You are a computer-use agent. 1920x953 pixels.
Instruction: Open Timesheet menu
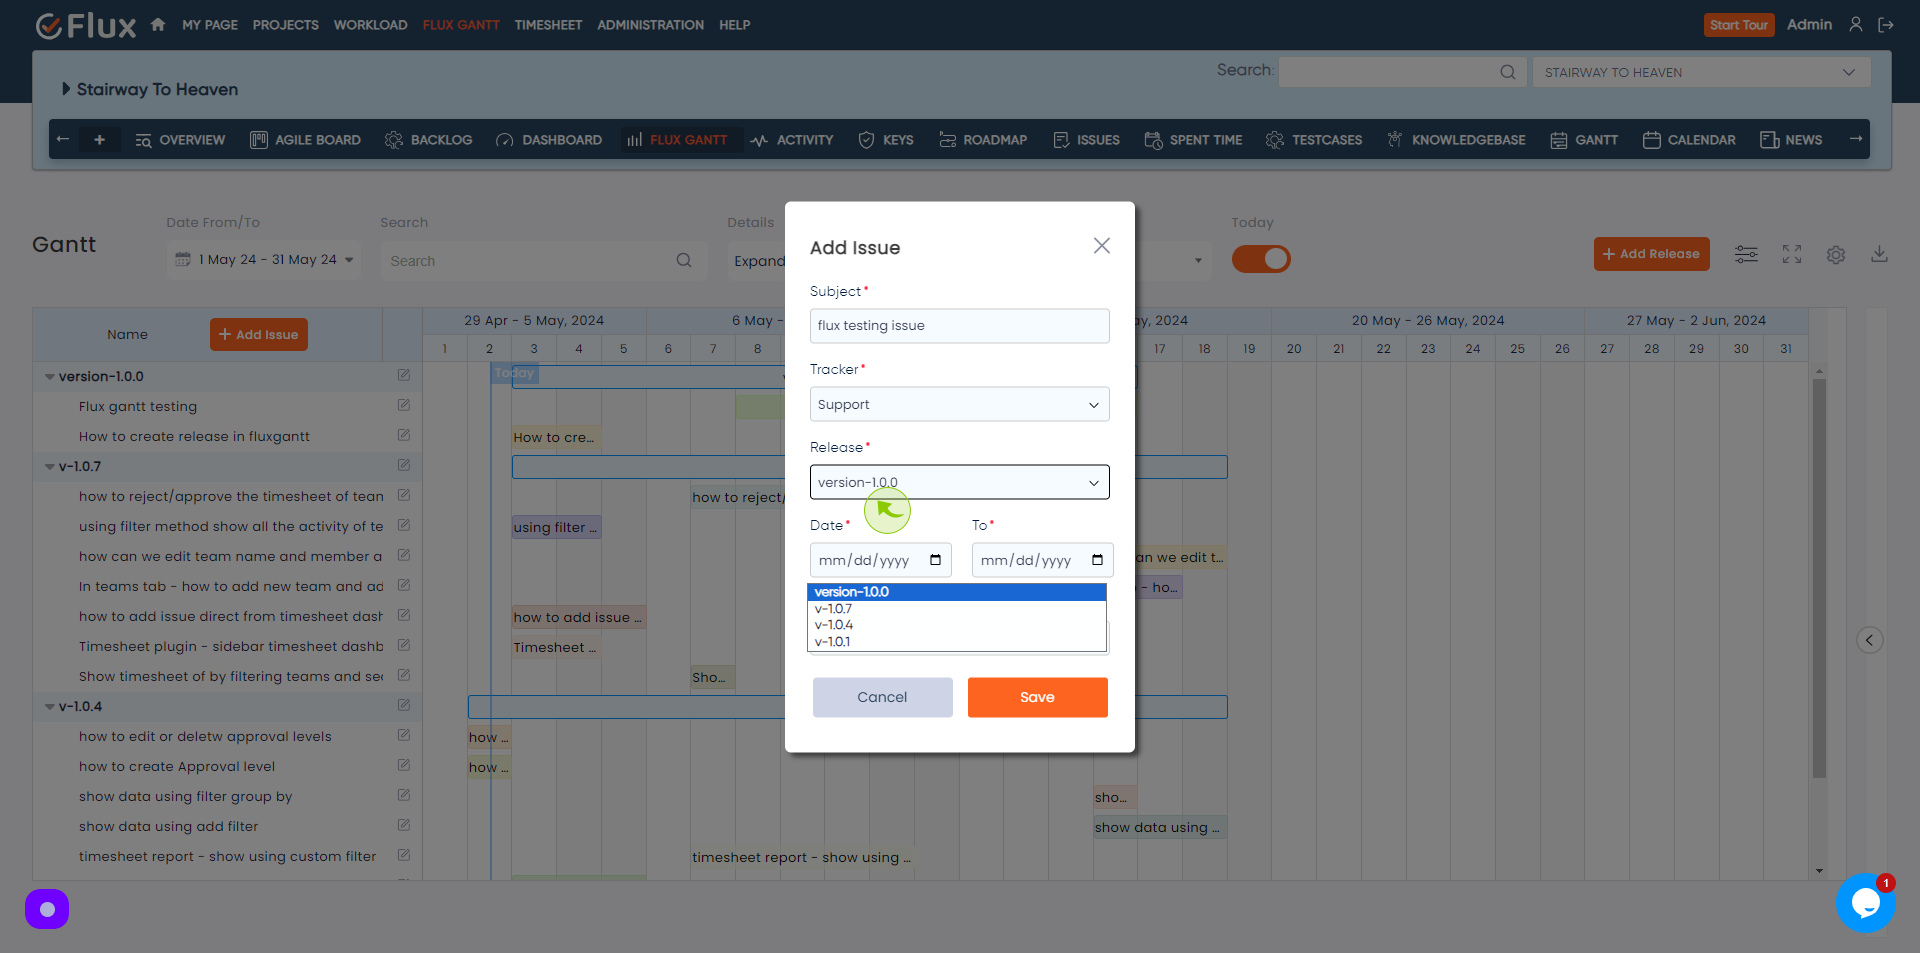coord(548,25)
